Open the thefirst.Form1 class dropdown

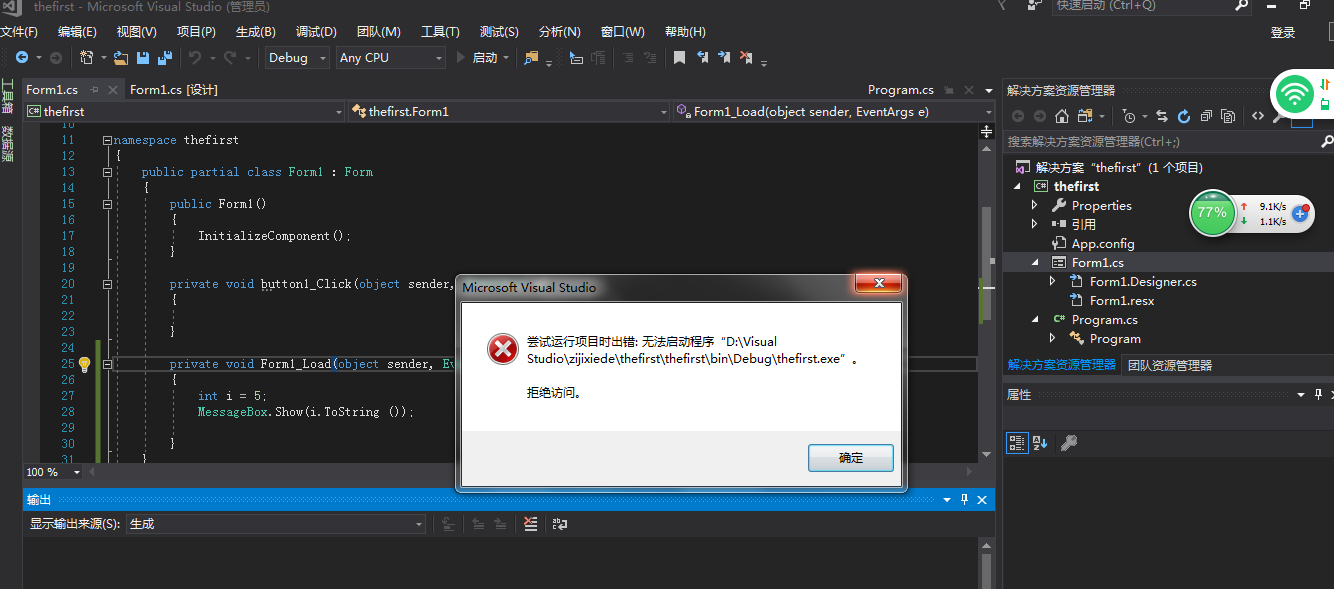pyautogui.click(x=508, y=112)
